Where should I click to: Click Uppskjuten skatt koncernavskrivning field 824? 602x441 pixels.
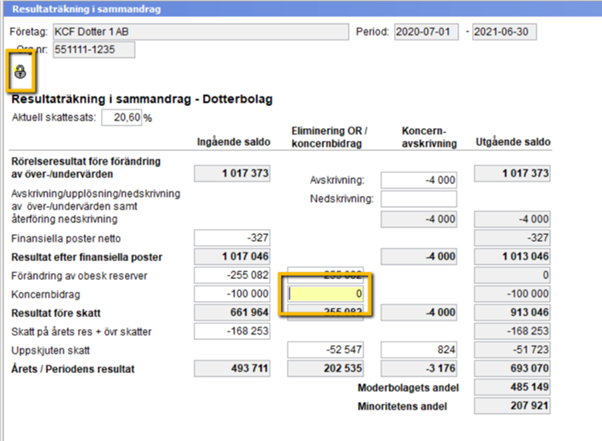[x=418, y=350]
